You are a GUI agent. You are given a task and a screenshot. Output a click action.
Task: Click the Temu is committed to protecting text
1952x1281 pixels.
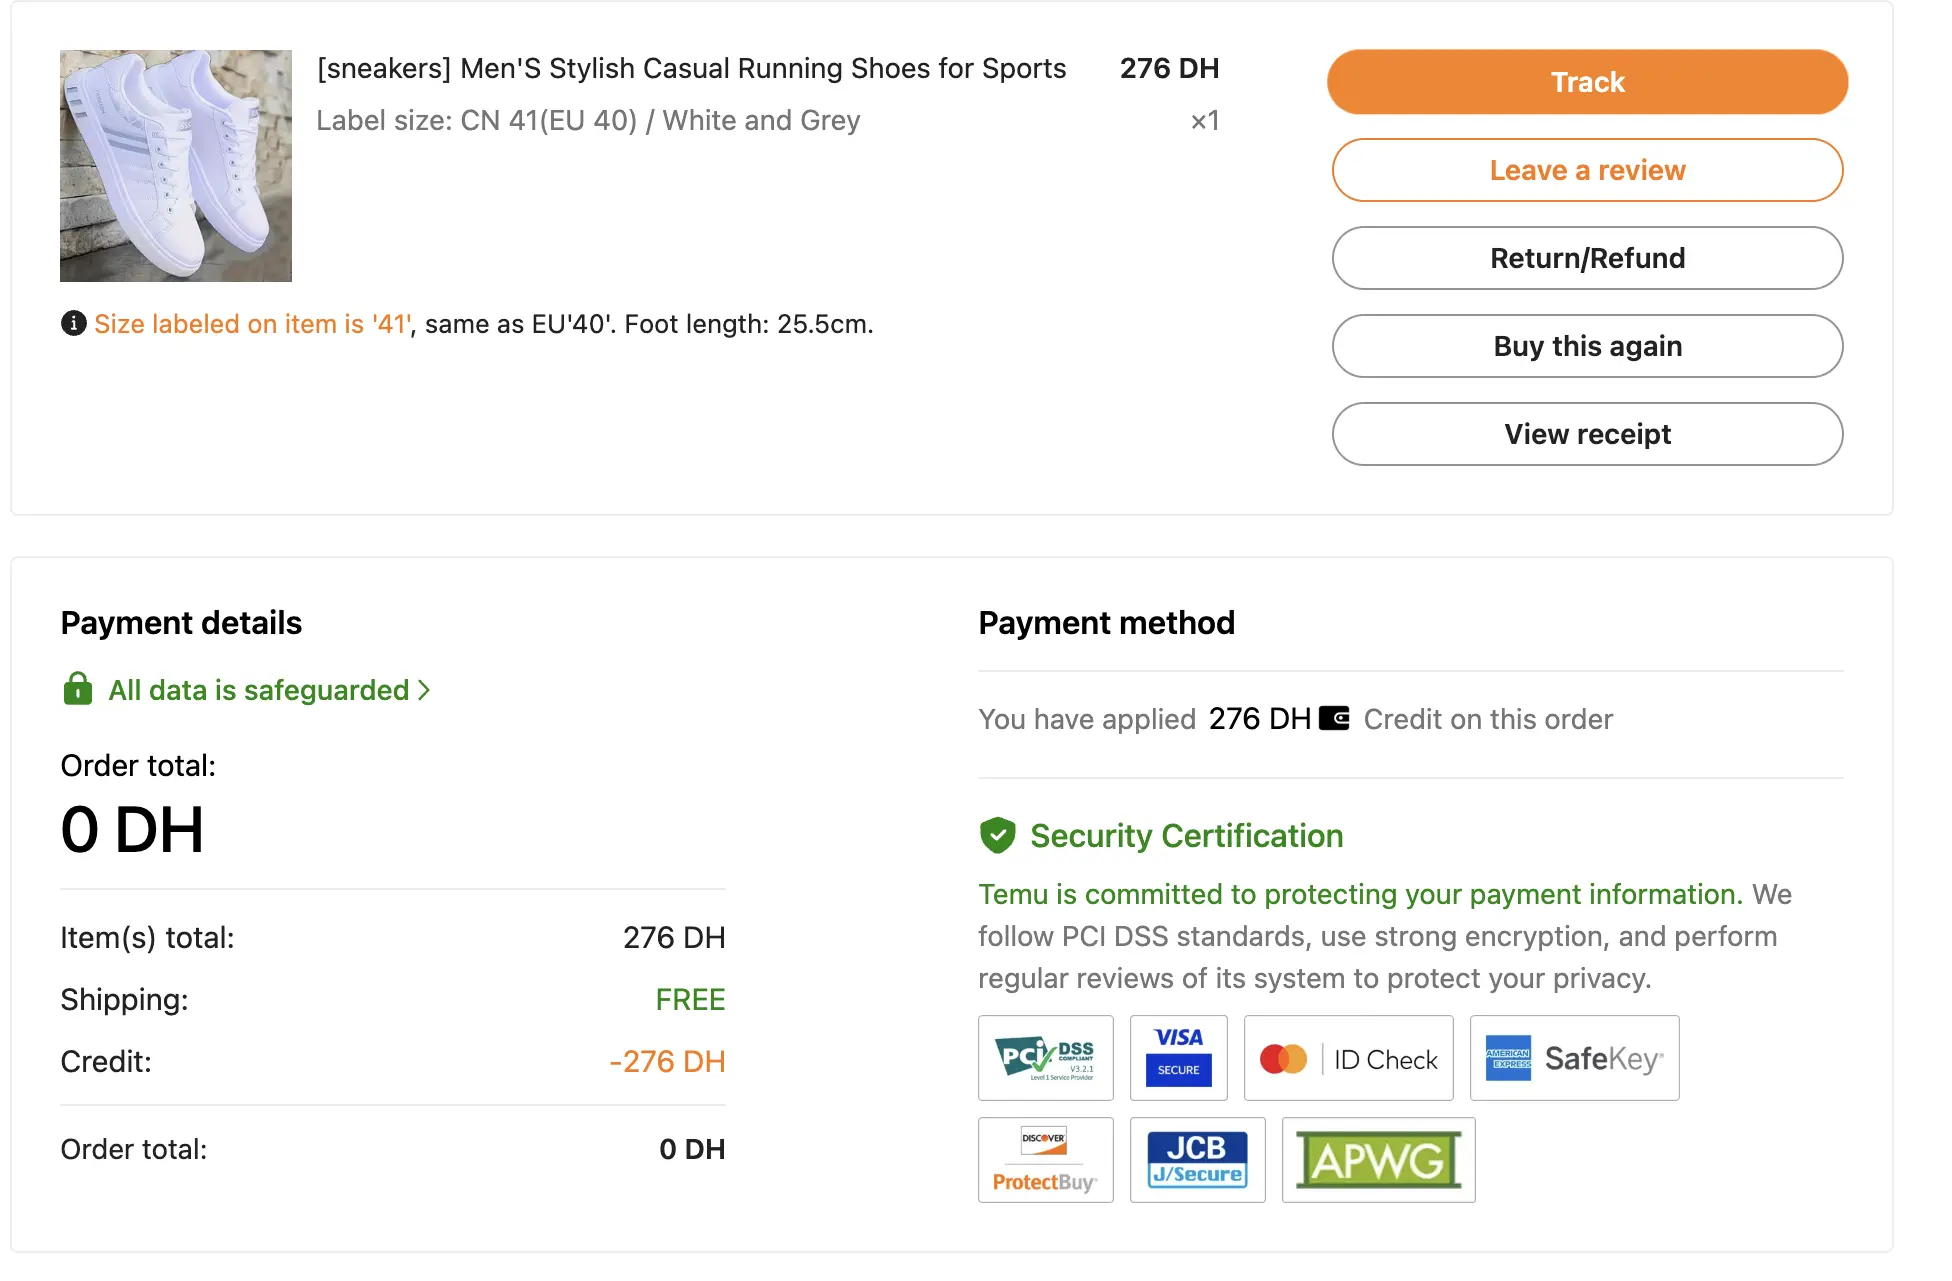pos(1360,894)
